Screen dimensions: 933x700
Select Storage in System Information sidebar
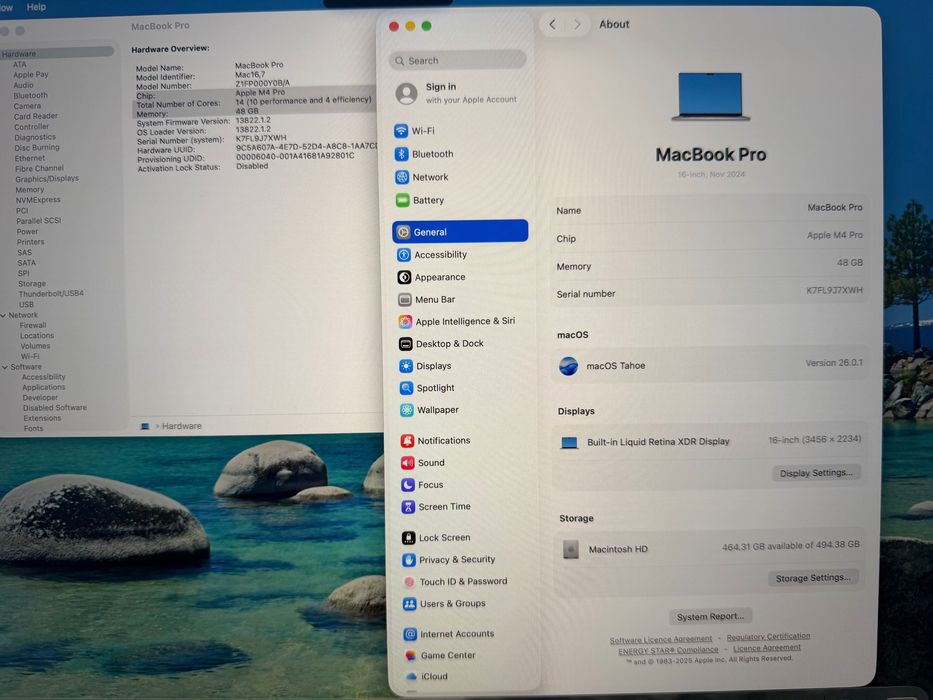tap(32, 284)
